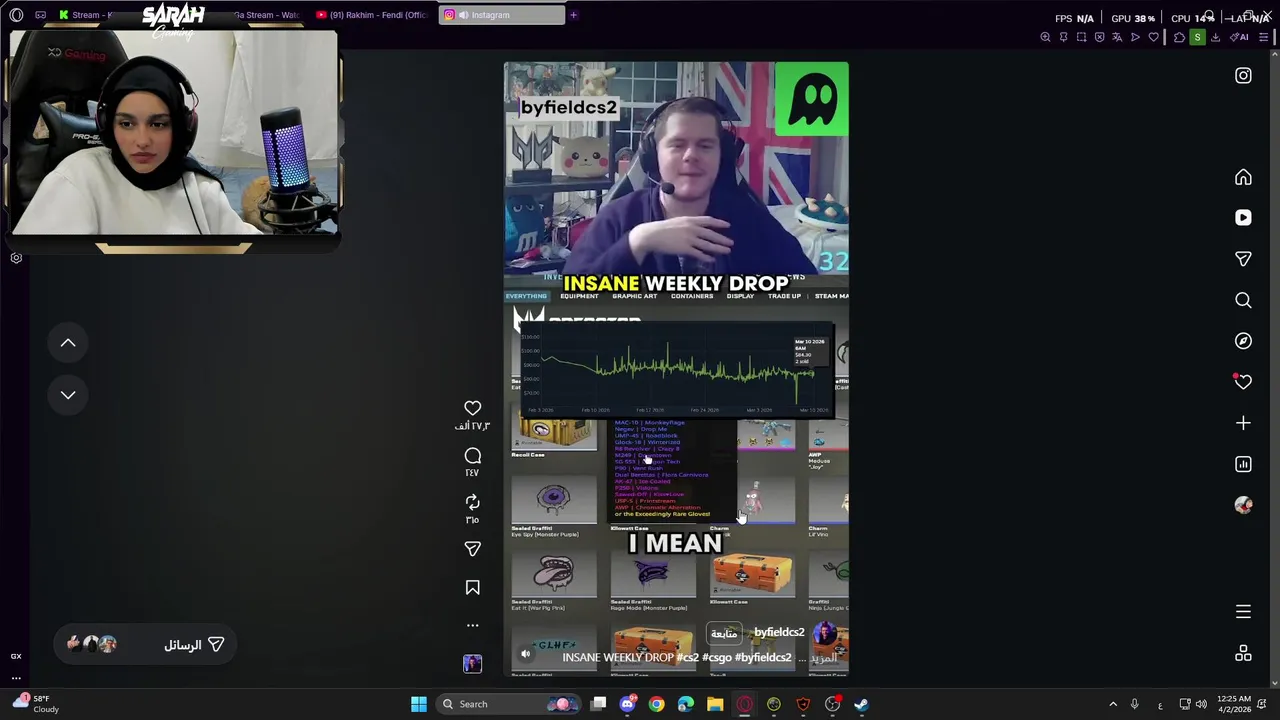1280x720 pixels.
Task: Select the Instagram browser tab
Action: click(x=502, y=15)
